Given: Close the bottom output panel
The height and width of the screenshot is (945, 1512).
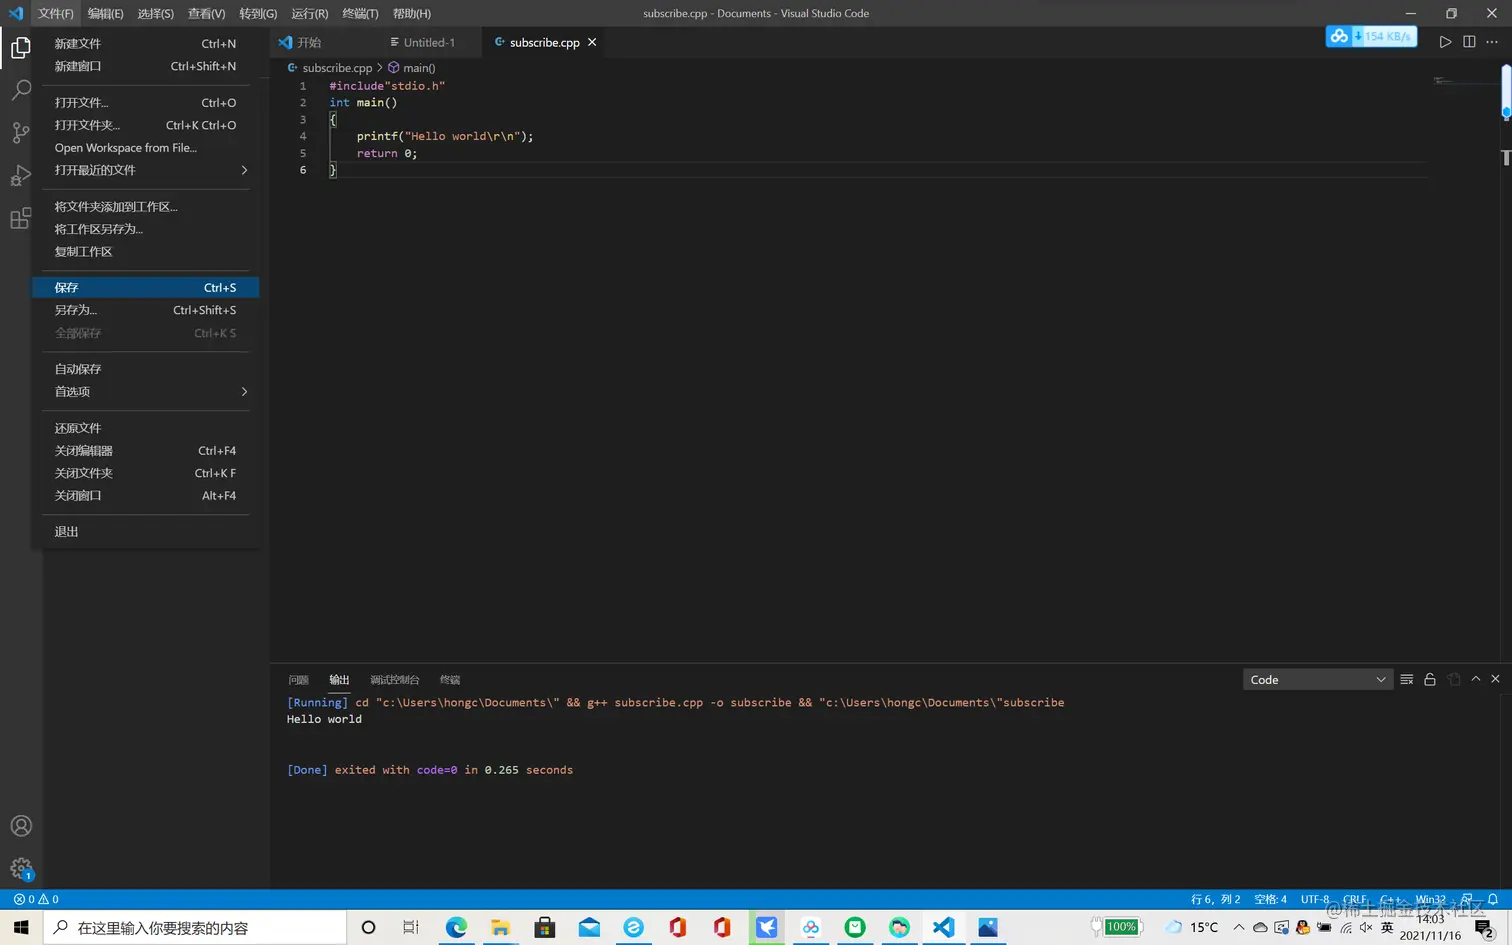Looking at the screenshot, I should (x=1495, y=679).
